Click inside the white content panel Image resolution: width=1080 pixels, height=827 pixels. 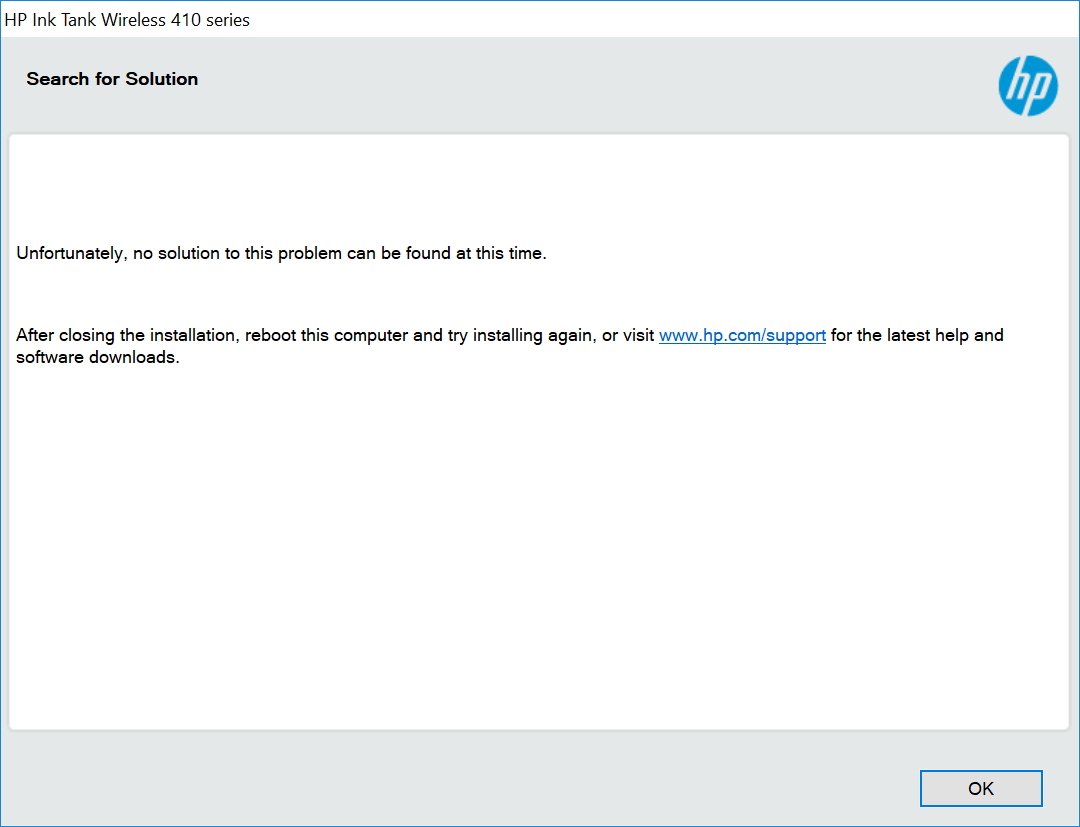click(x=540, y=550)
